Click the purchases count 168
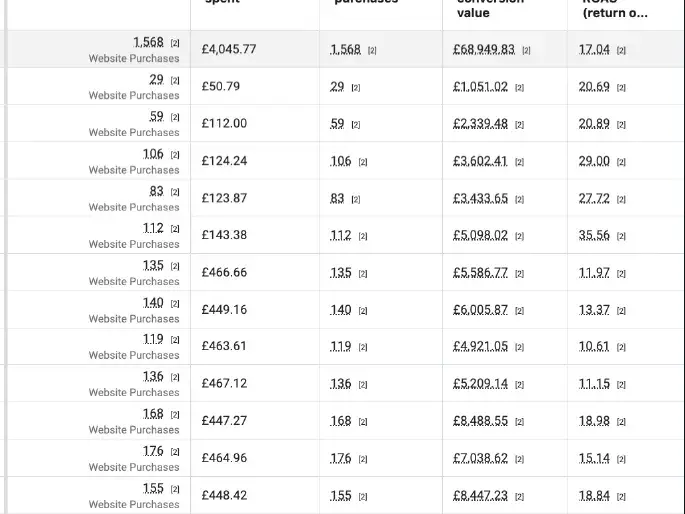 point(341,421)
